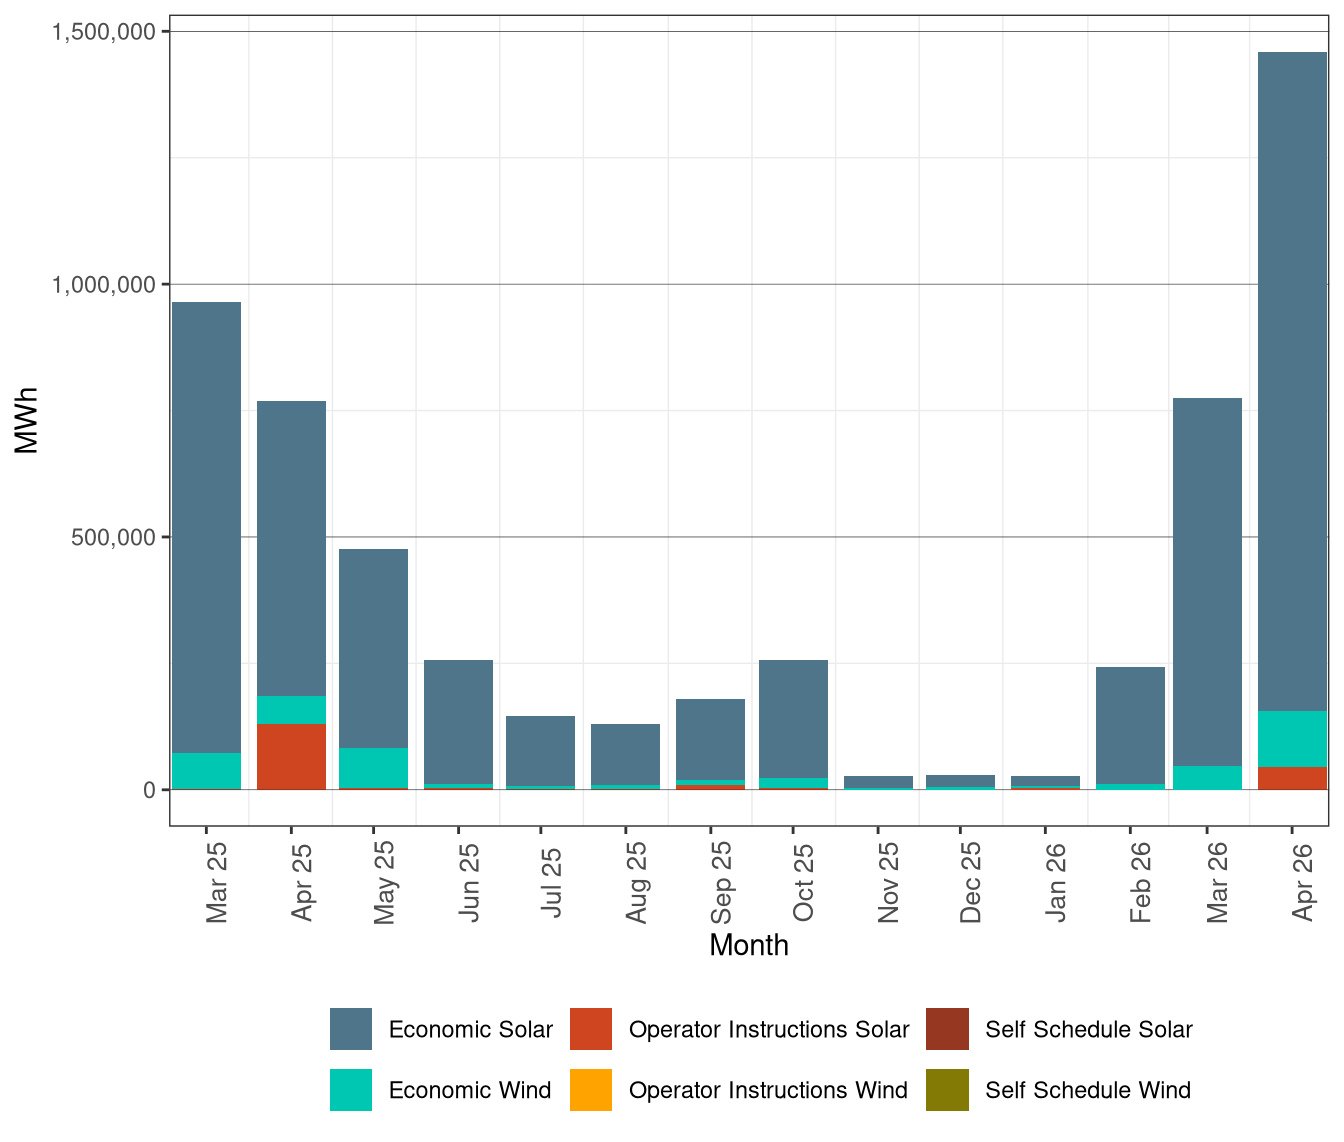Viewport: 1344px width, 1142px height.
Task: Click the Economic Solar bar for Aug 25
Action: (626, 754)
